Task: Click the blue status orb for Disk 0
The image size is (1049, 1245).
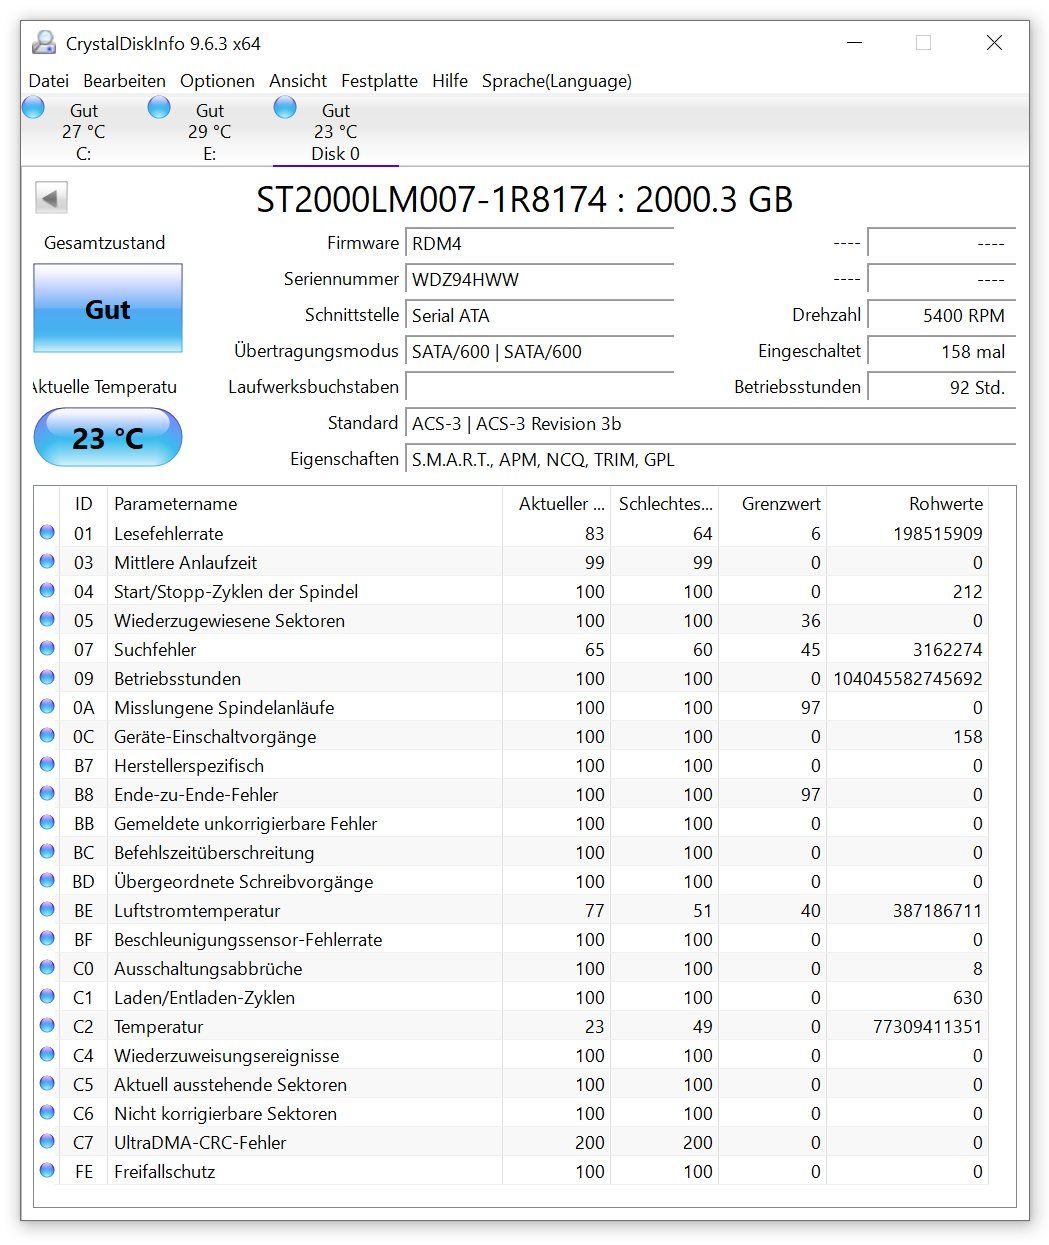Action: coord(285,107)
